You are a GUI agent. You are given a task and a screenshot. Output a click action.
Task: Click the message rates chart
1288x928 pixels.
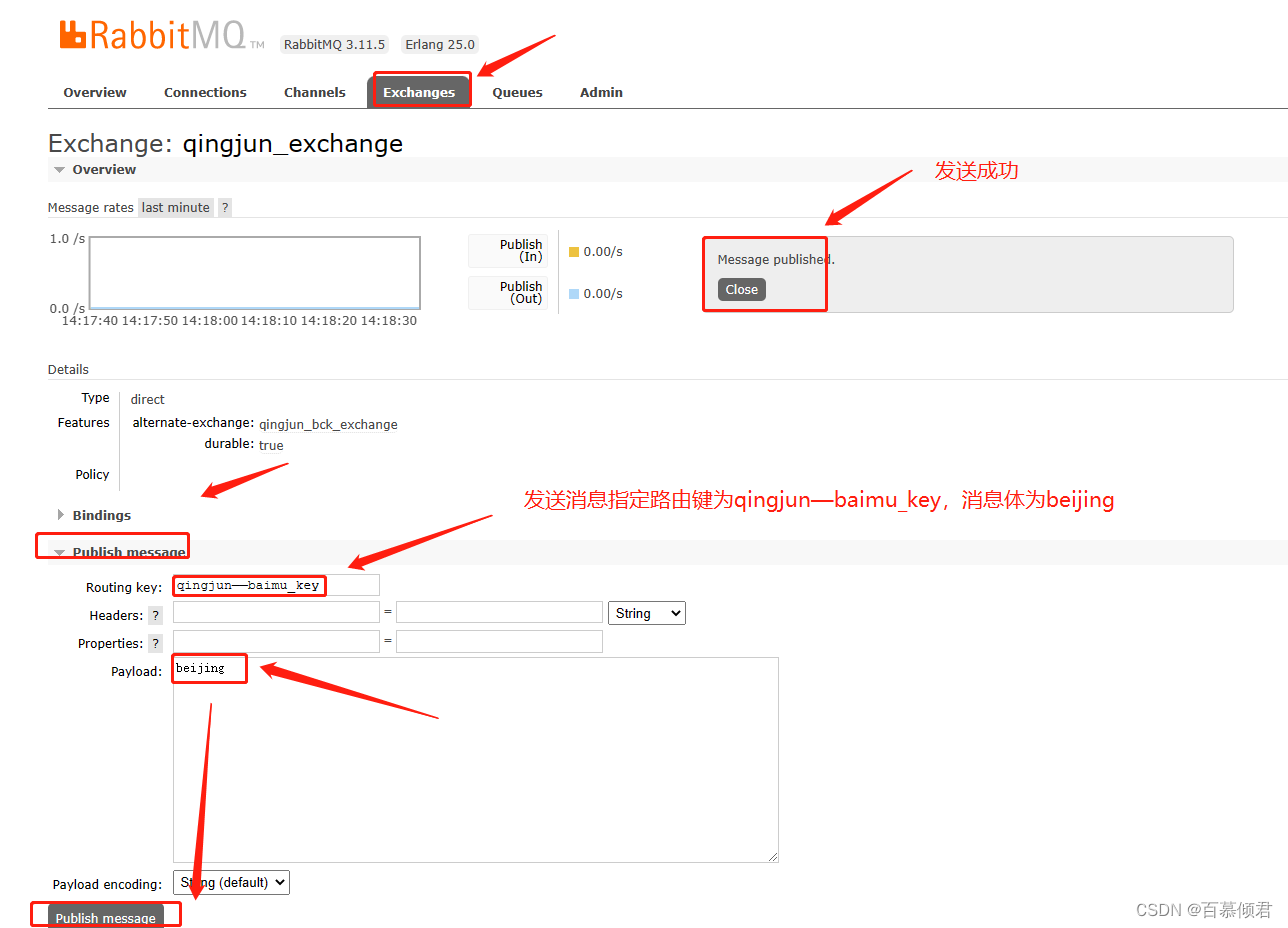(x=255, y=272)
